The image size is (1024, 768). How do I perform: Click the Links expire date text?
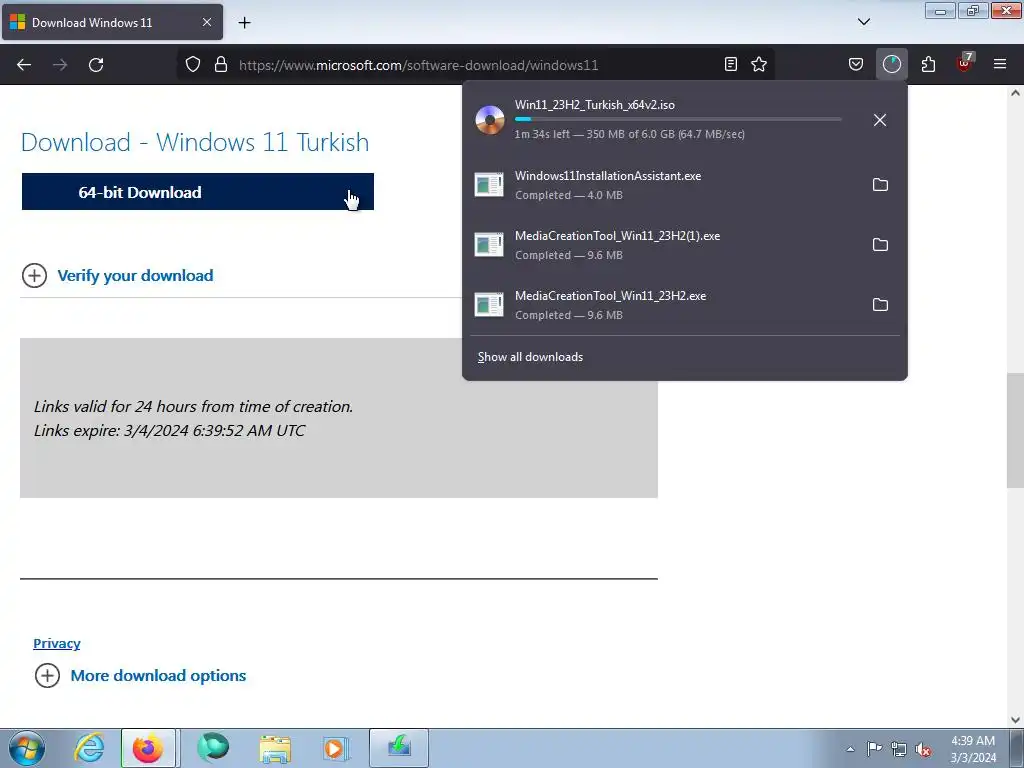click(169, 430)
